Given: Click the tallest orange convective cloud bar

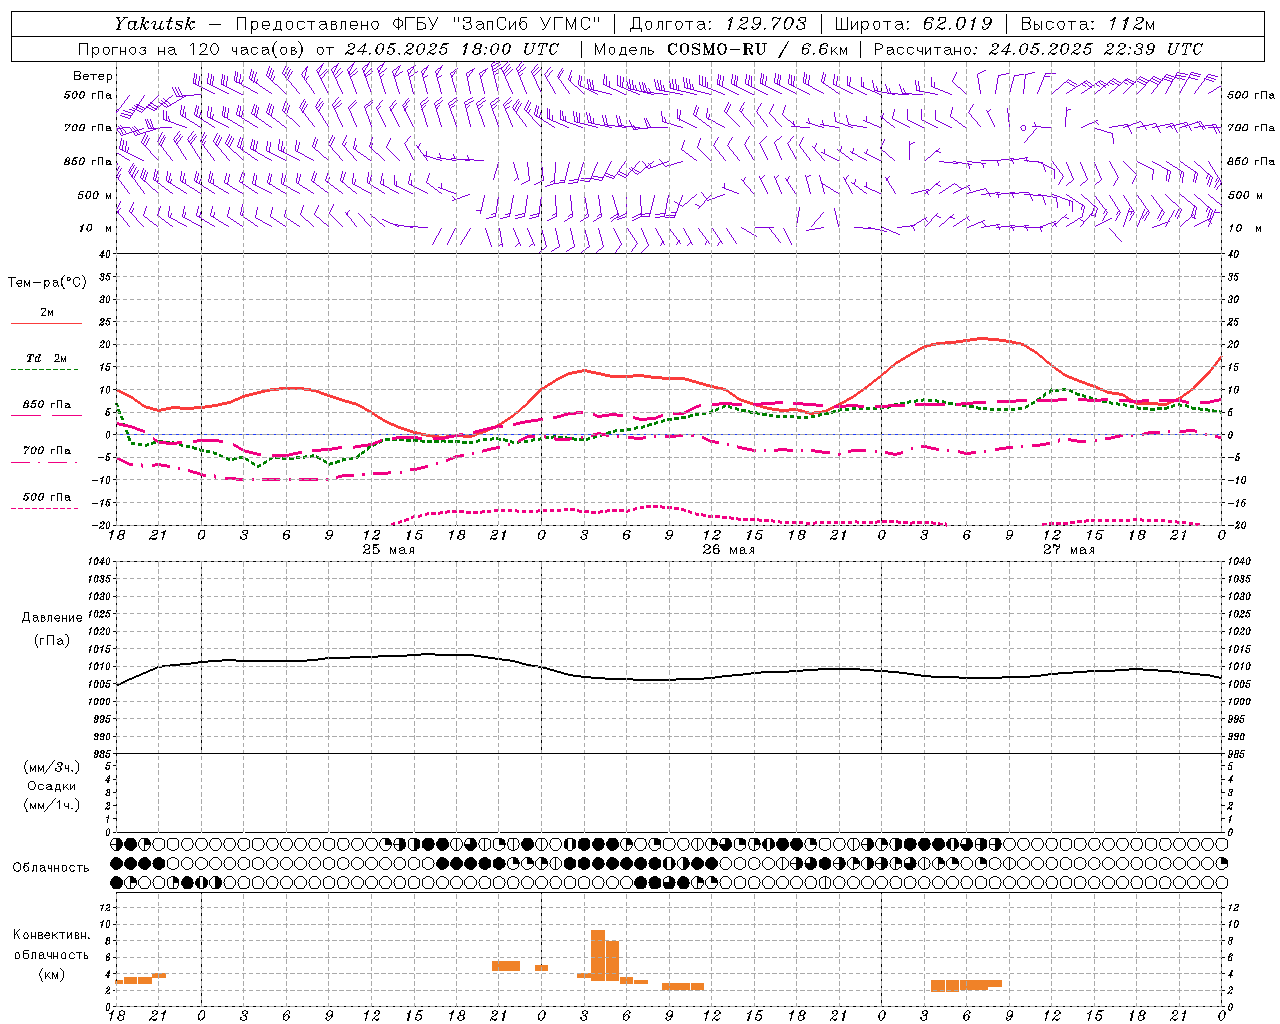Looking at the screenshot, I should pos(598,955).
